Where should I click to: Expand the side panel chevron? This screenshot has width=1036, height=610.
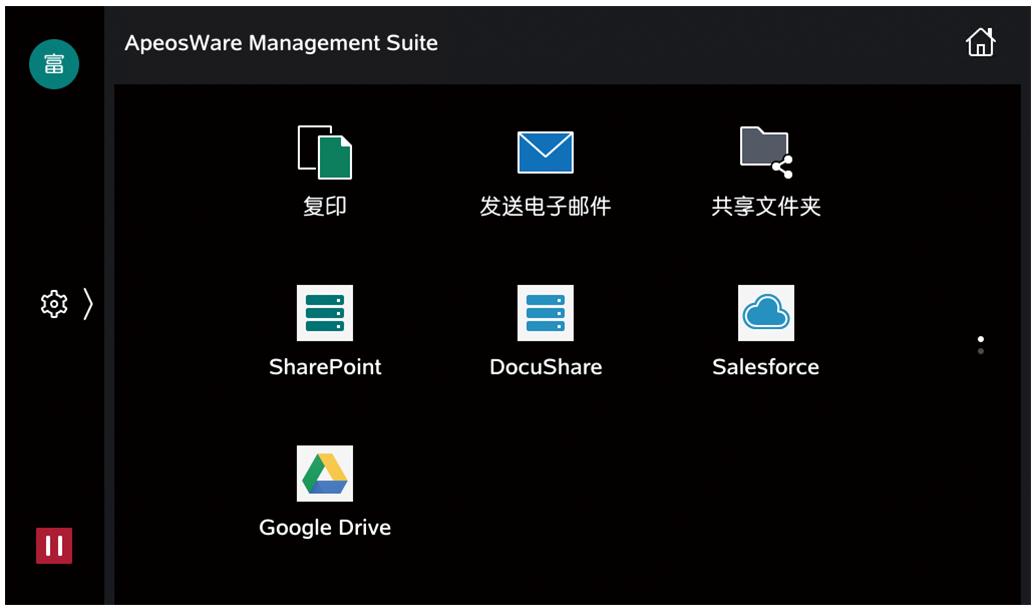88,304
